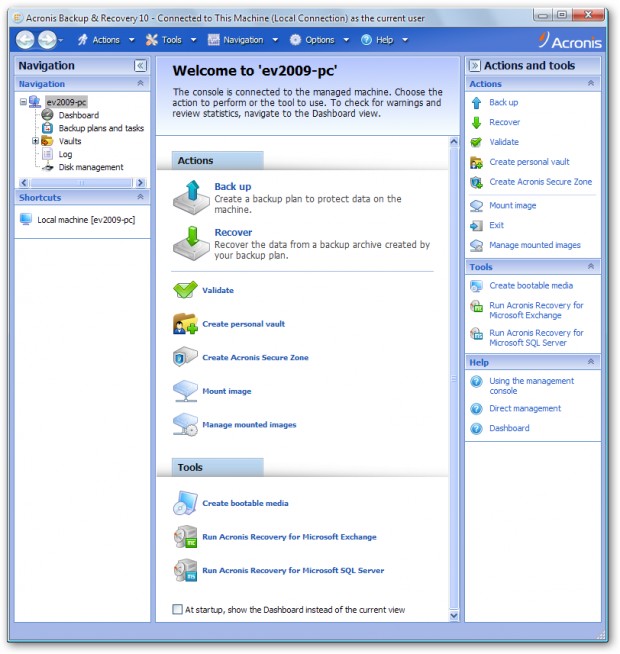Click the Secure Zone shield icon in right sidebar

(x=476, y=182)
